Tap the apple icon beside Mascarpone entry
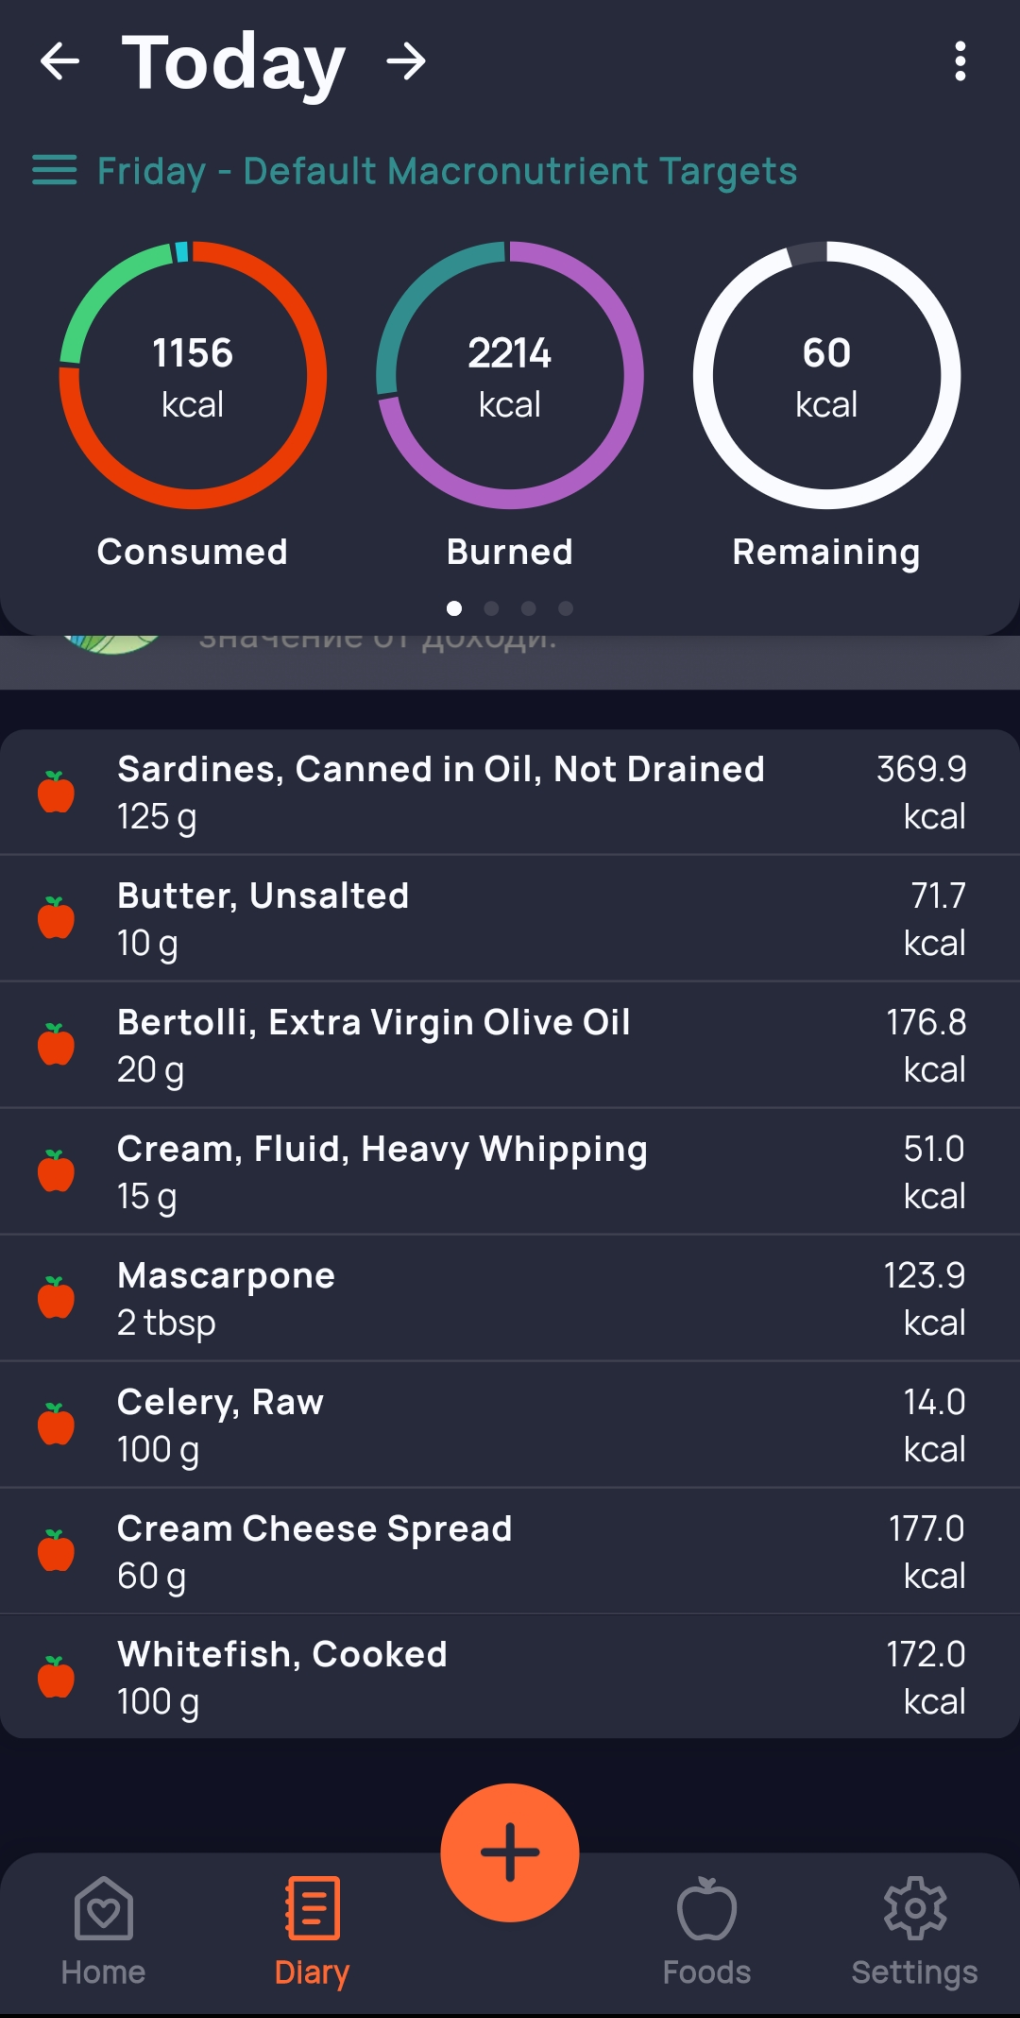 (x=56, y=1298)
